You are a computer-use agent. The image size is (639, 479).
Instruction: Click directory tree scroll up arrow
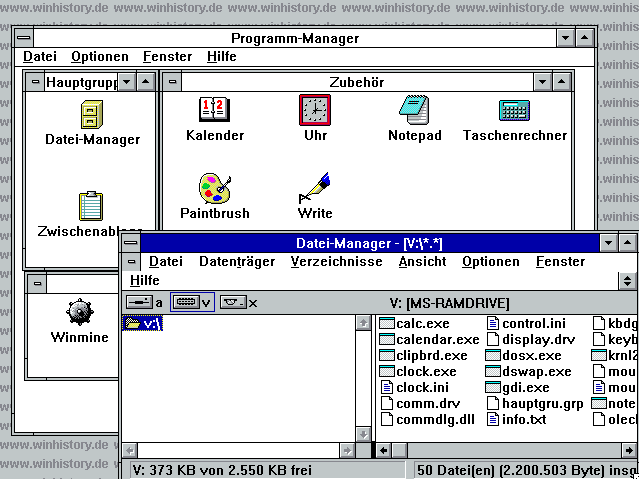[x=363, y=323]
